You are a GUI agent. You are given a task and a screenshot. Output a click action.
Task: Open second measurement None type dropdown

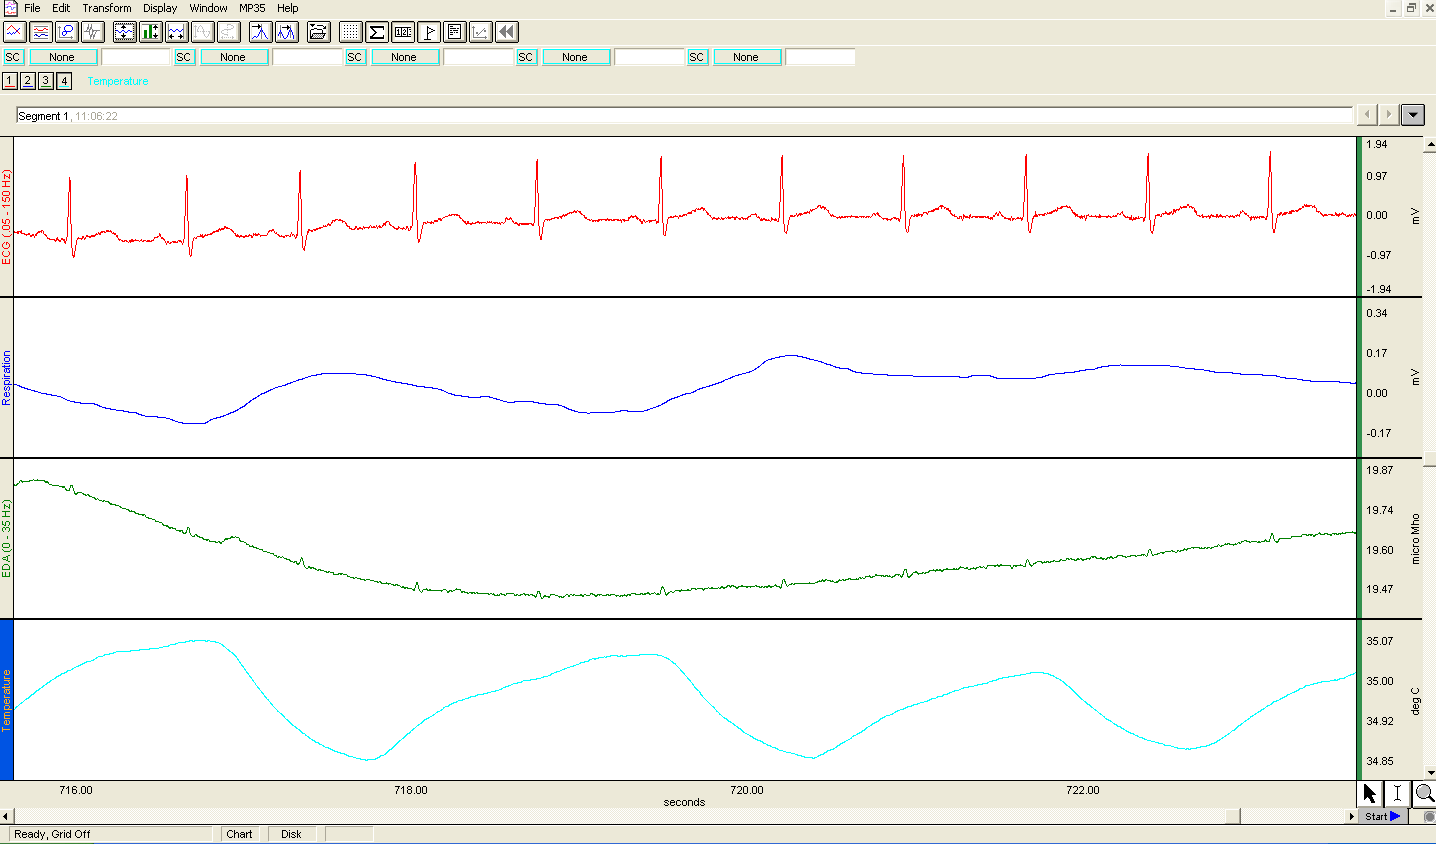[234, 57]
